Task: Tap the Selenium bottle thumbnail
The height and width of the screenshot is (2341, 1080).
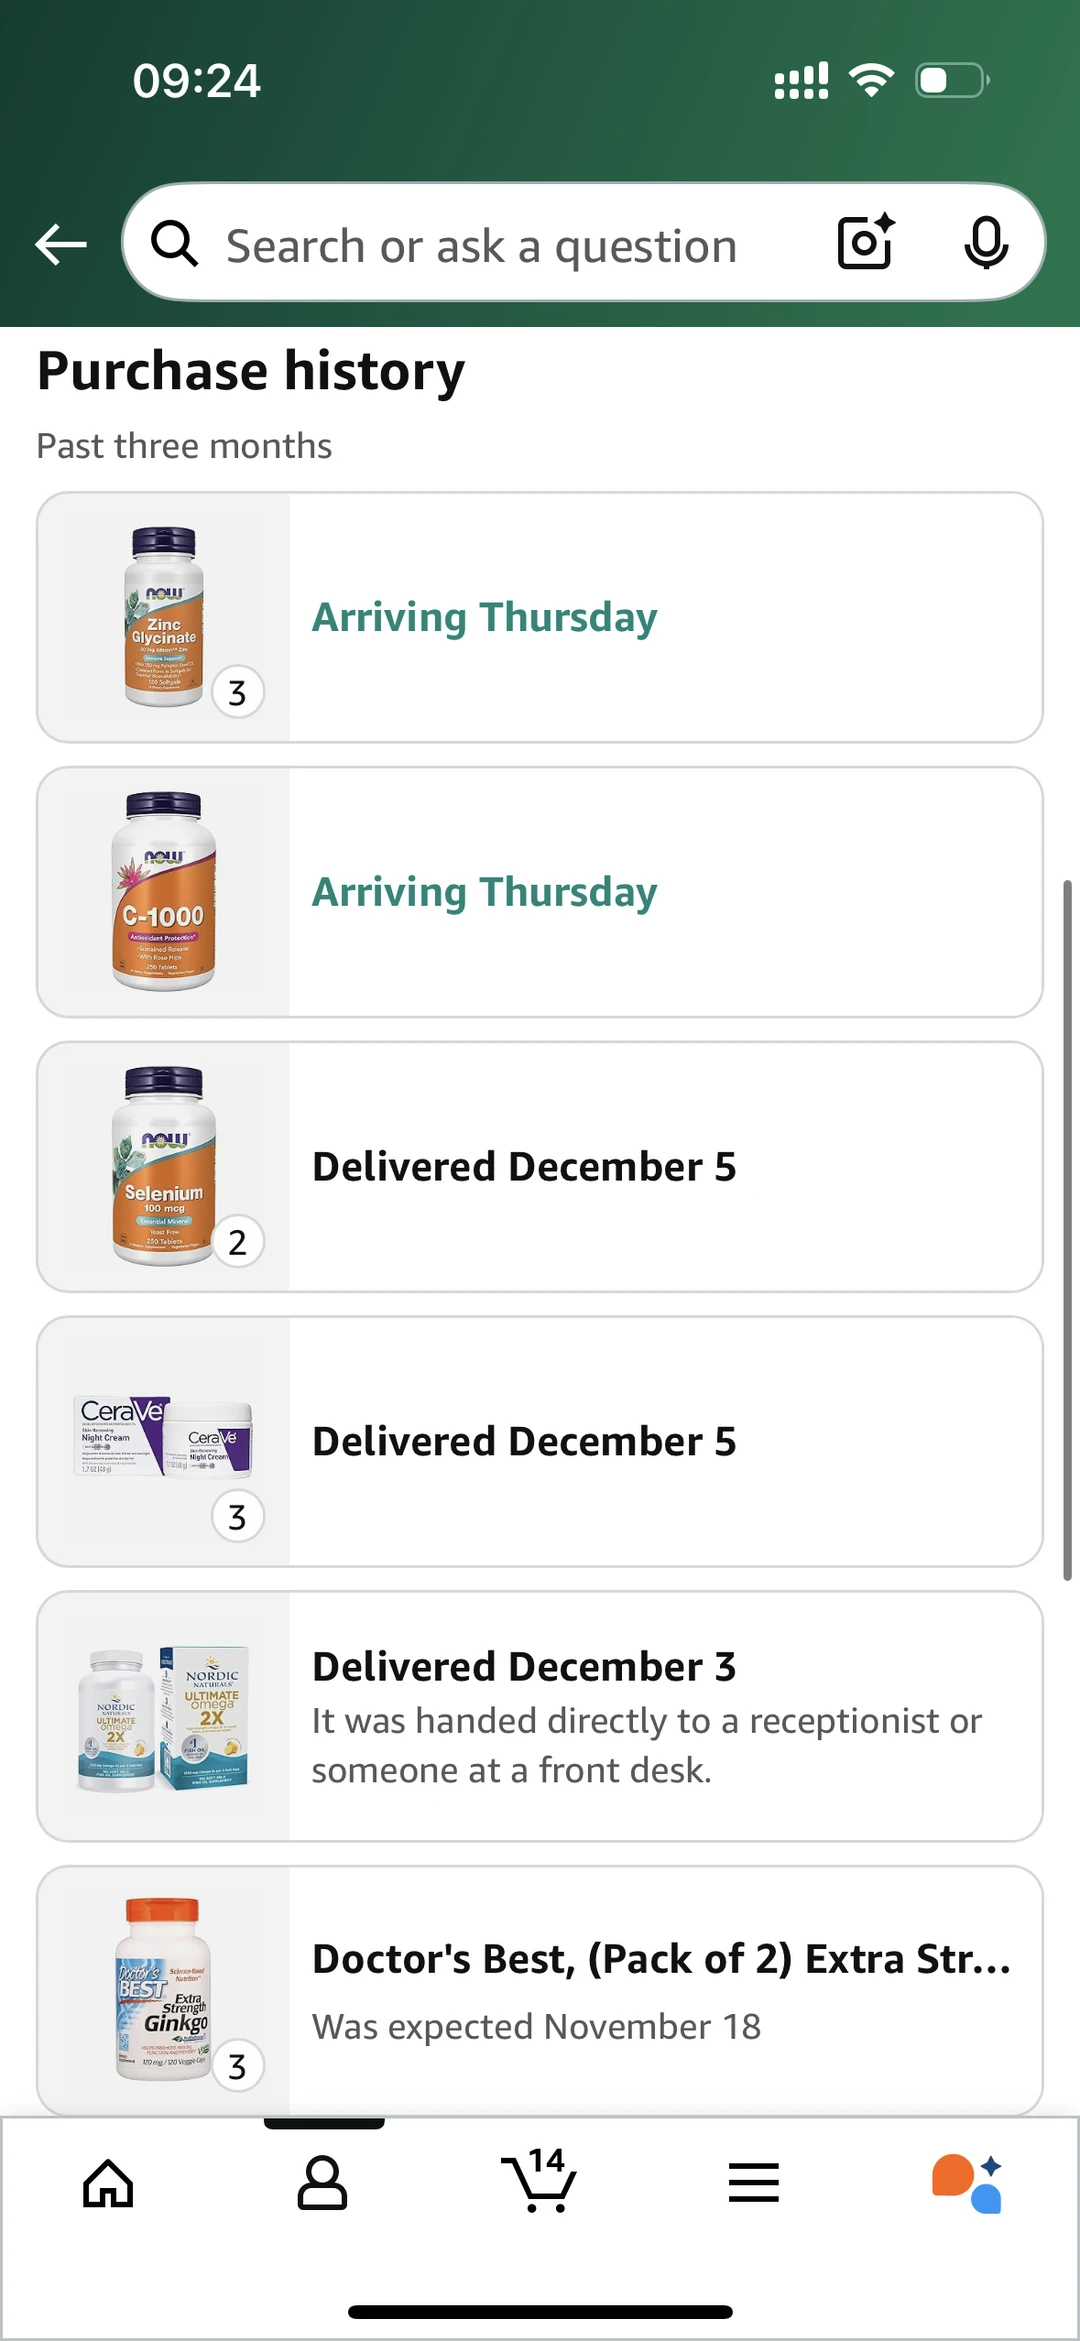Action: tap(164, 1166)
